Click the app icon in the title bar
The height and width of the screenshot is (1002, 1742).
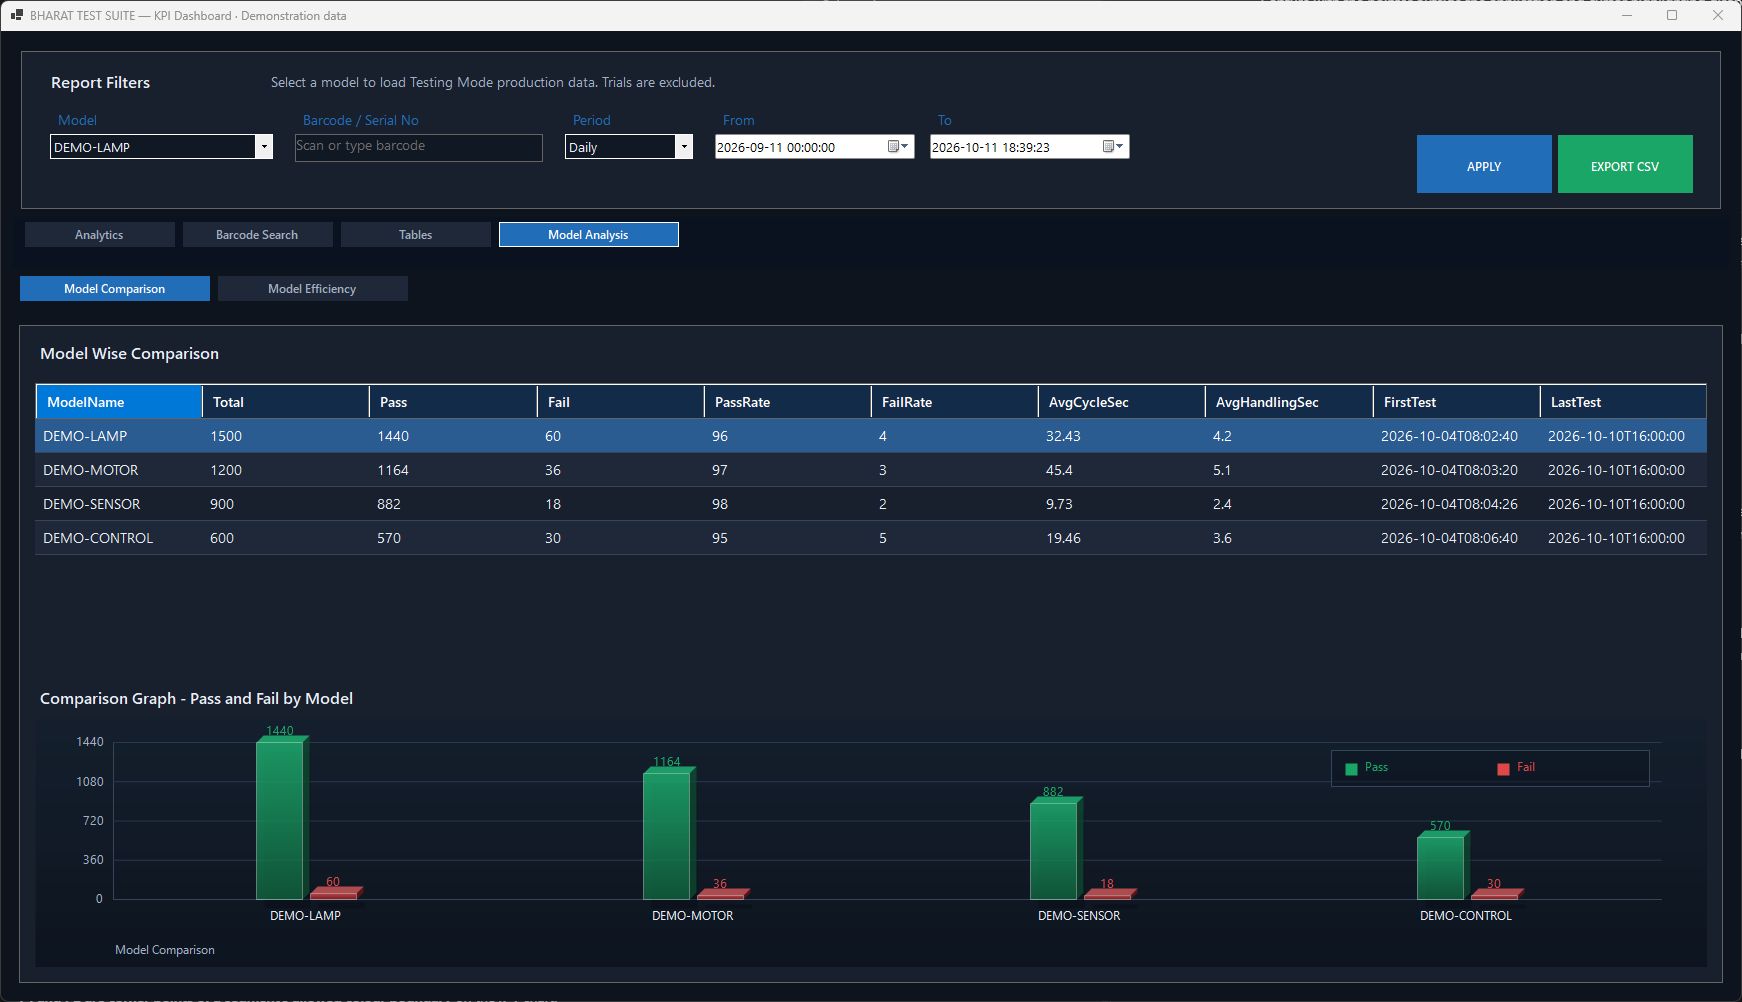point(17,15)
